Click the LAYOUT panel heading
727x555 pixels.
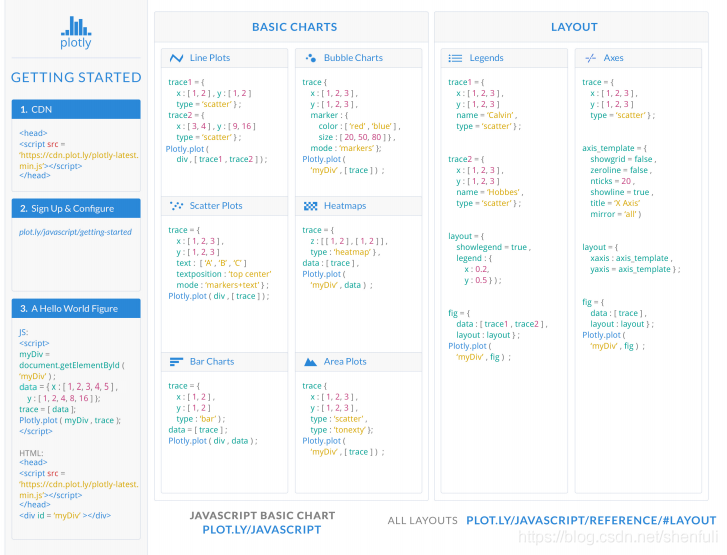click(x=574, y=27)
